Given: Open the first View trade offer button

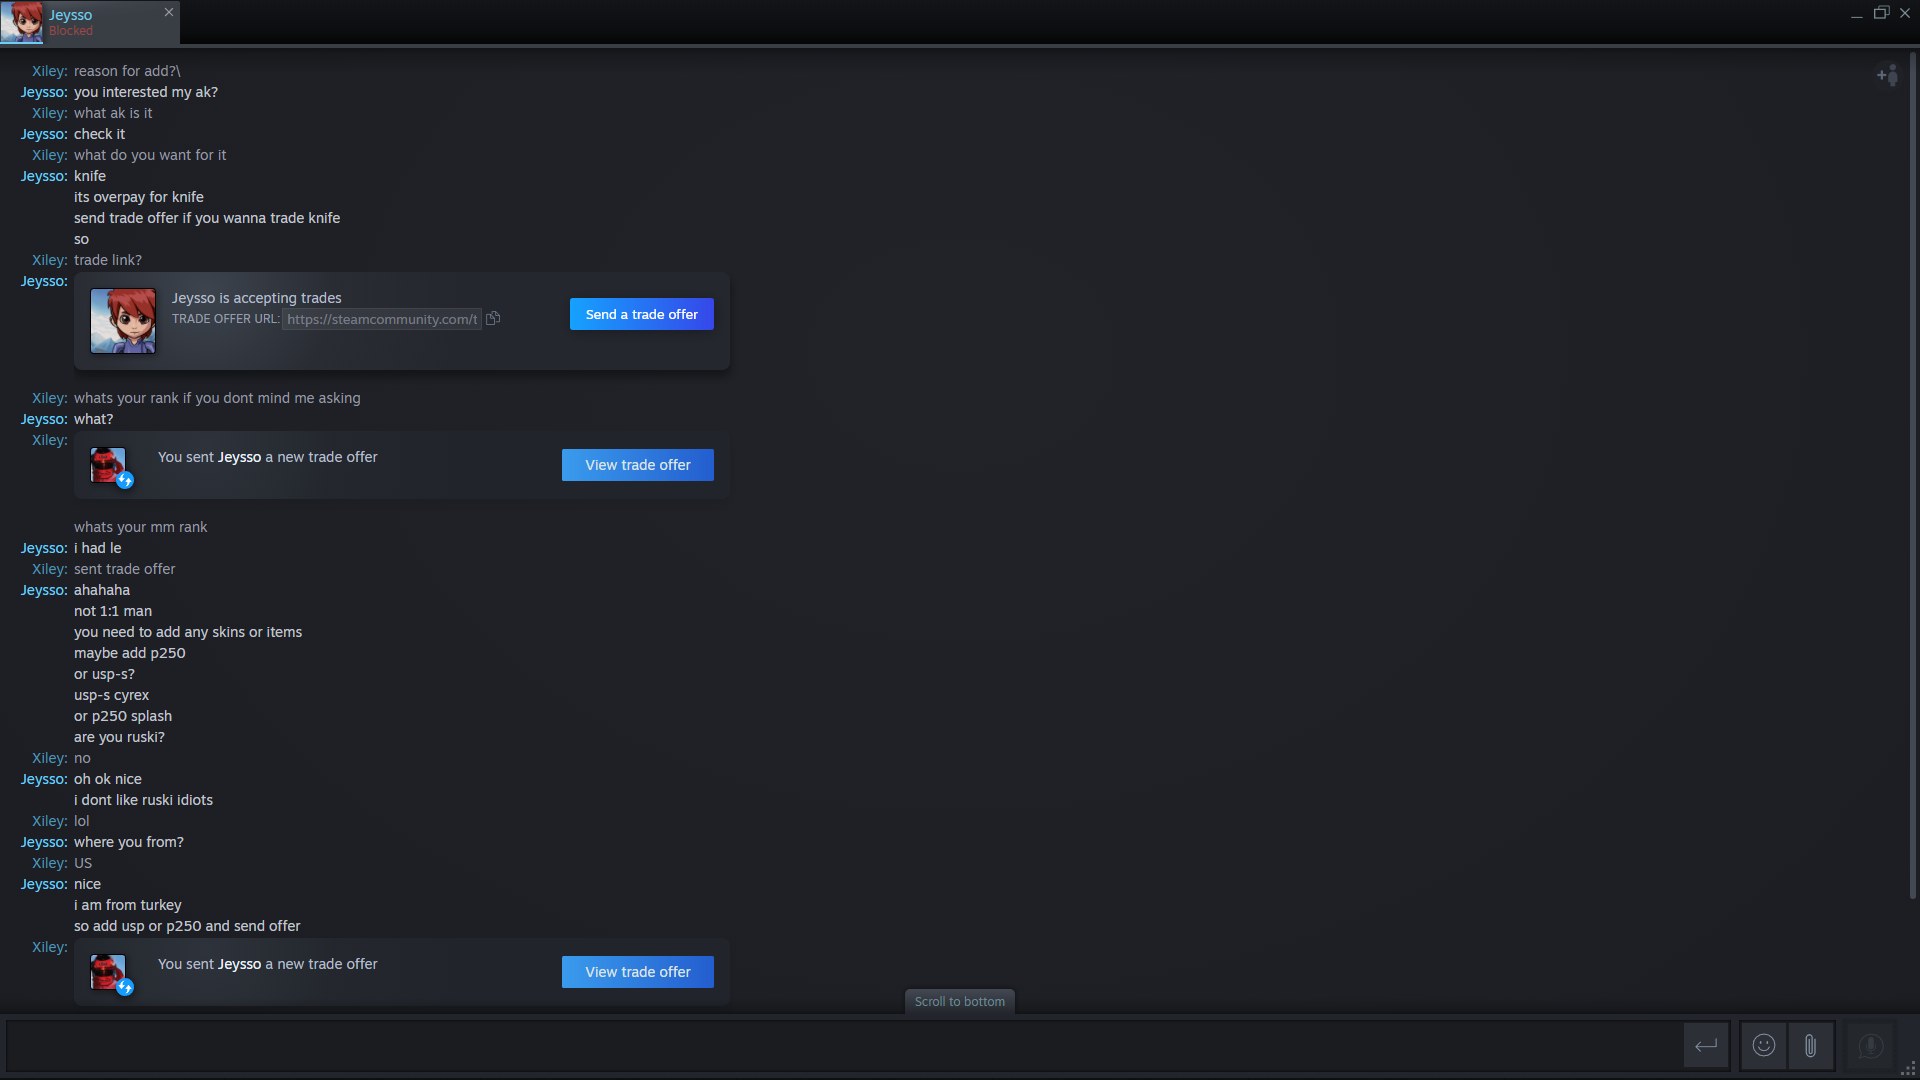Looking at the screenshot, I should click(637, 465).
